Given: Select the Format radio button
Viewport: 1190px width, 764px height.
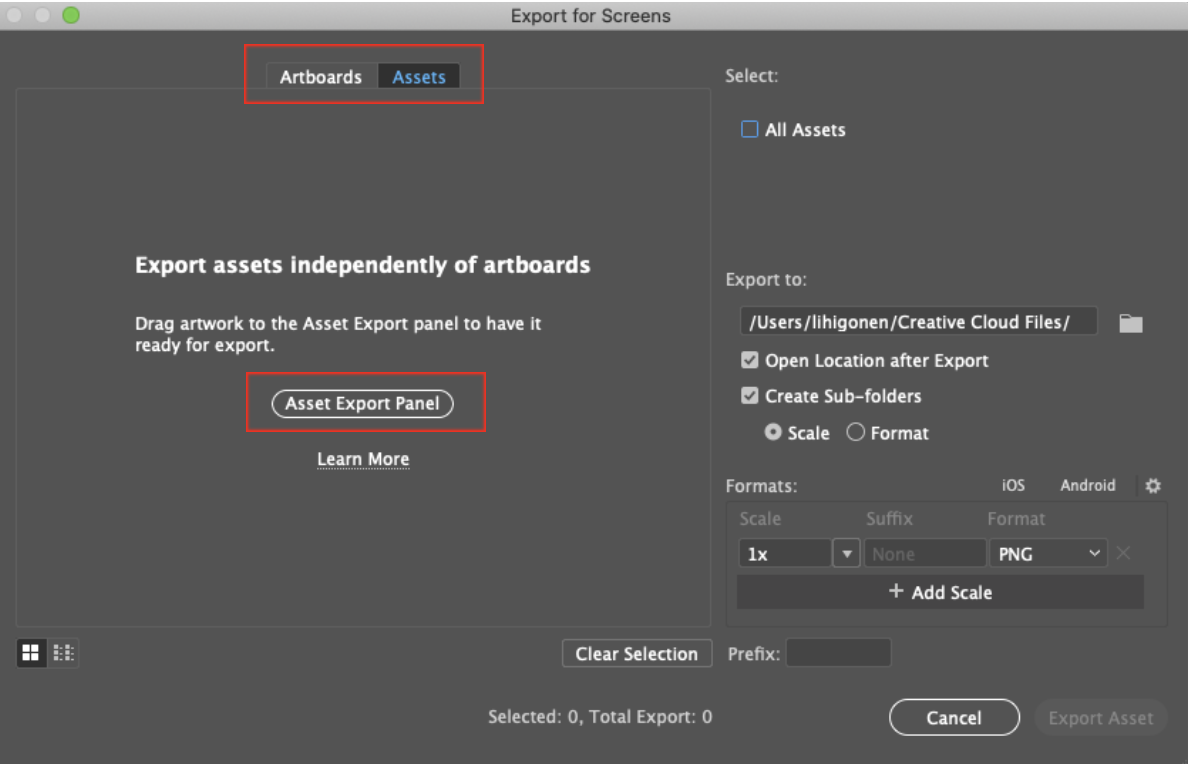Looking at the screenshot, I should (x=856, y=433).
